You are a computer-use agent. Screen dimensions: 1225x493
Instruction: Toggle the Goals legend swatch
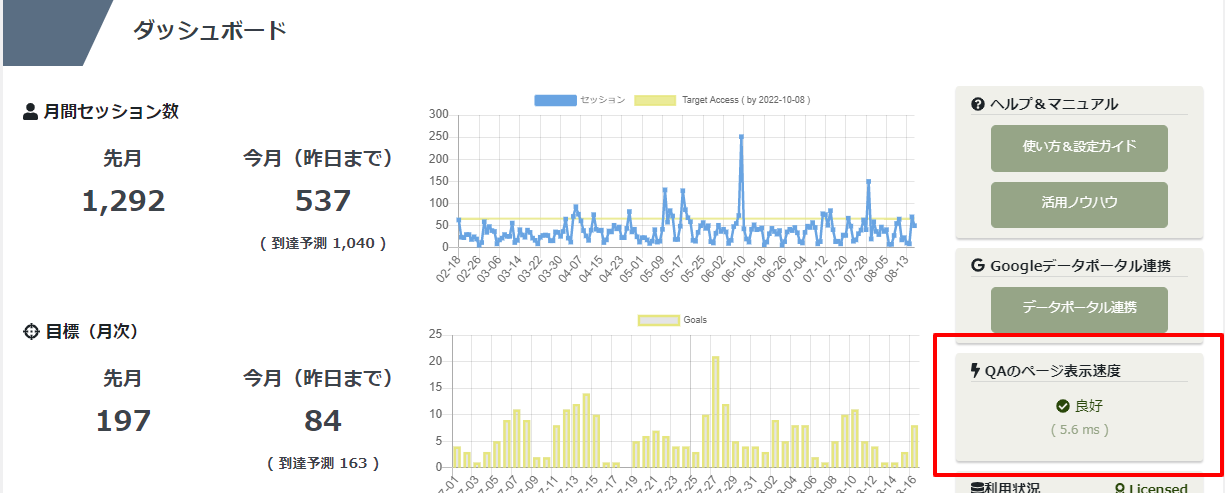click(658, 320)
